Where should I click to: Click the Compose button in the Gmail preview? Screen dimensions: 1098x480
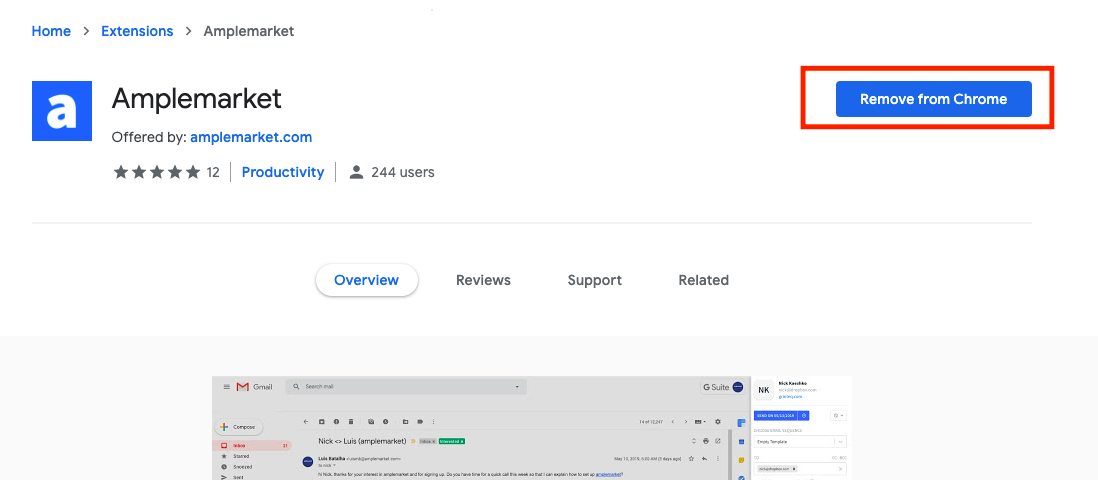239,427
